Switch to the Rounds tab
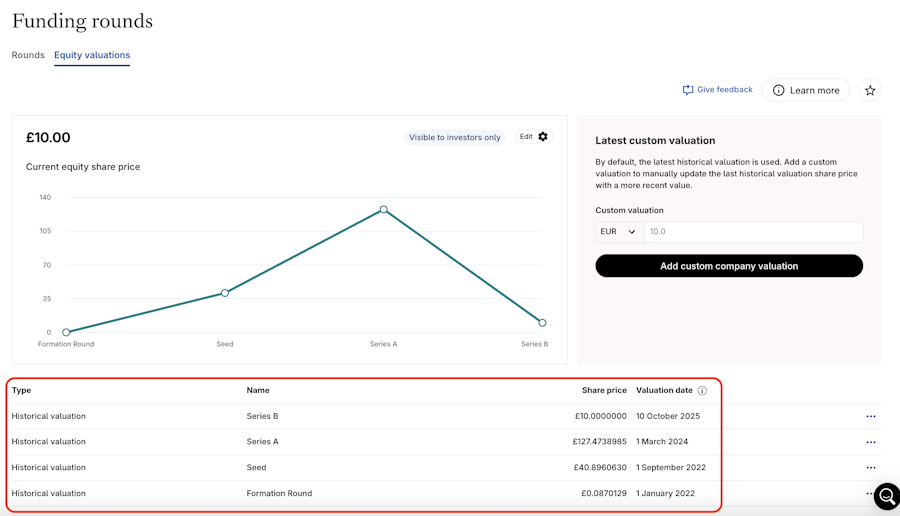The image size is (900, 516). (x=28, y=55)
